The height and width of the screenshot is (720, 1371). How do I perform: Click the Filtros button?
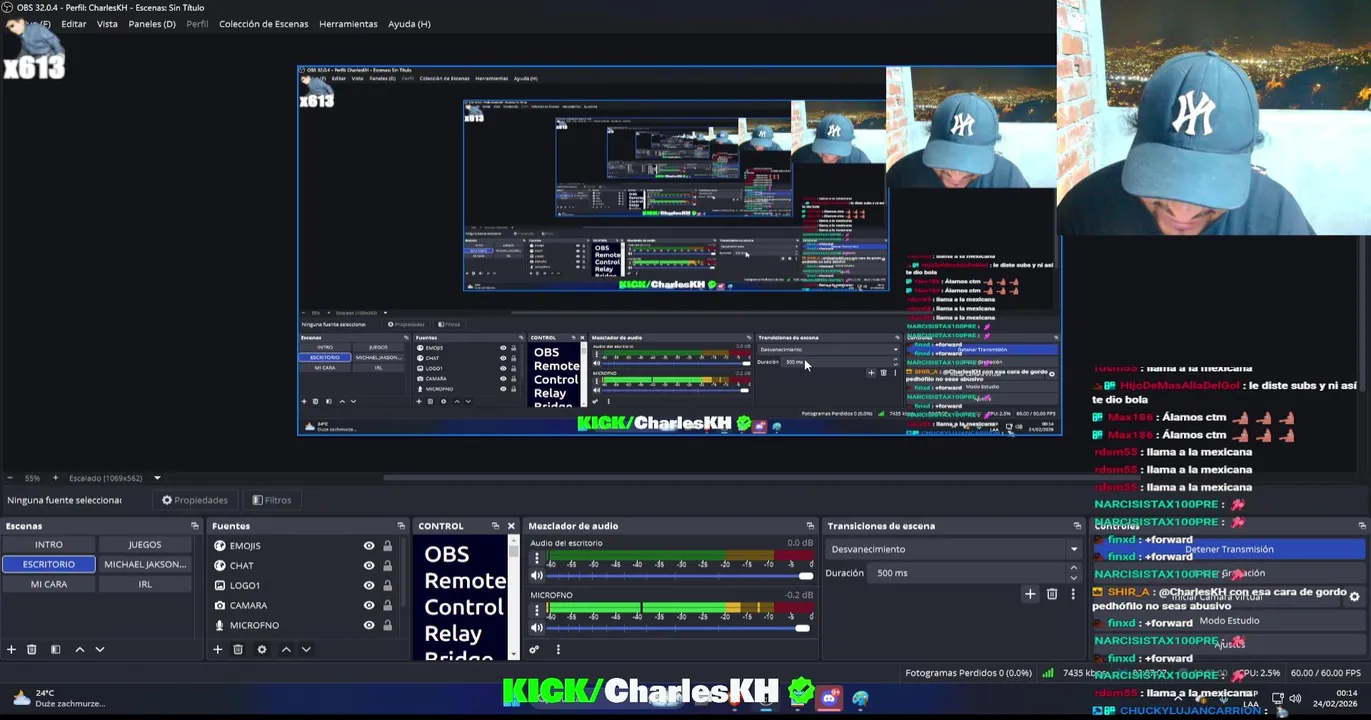pos(272,500)
